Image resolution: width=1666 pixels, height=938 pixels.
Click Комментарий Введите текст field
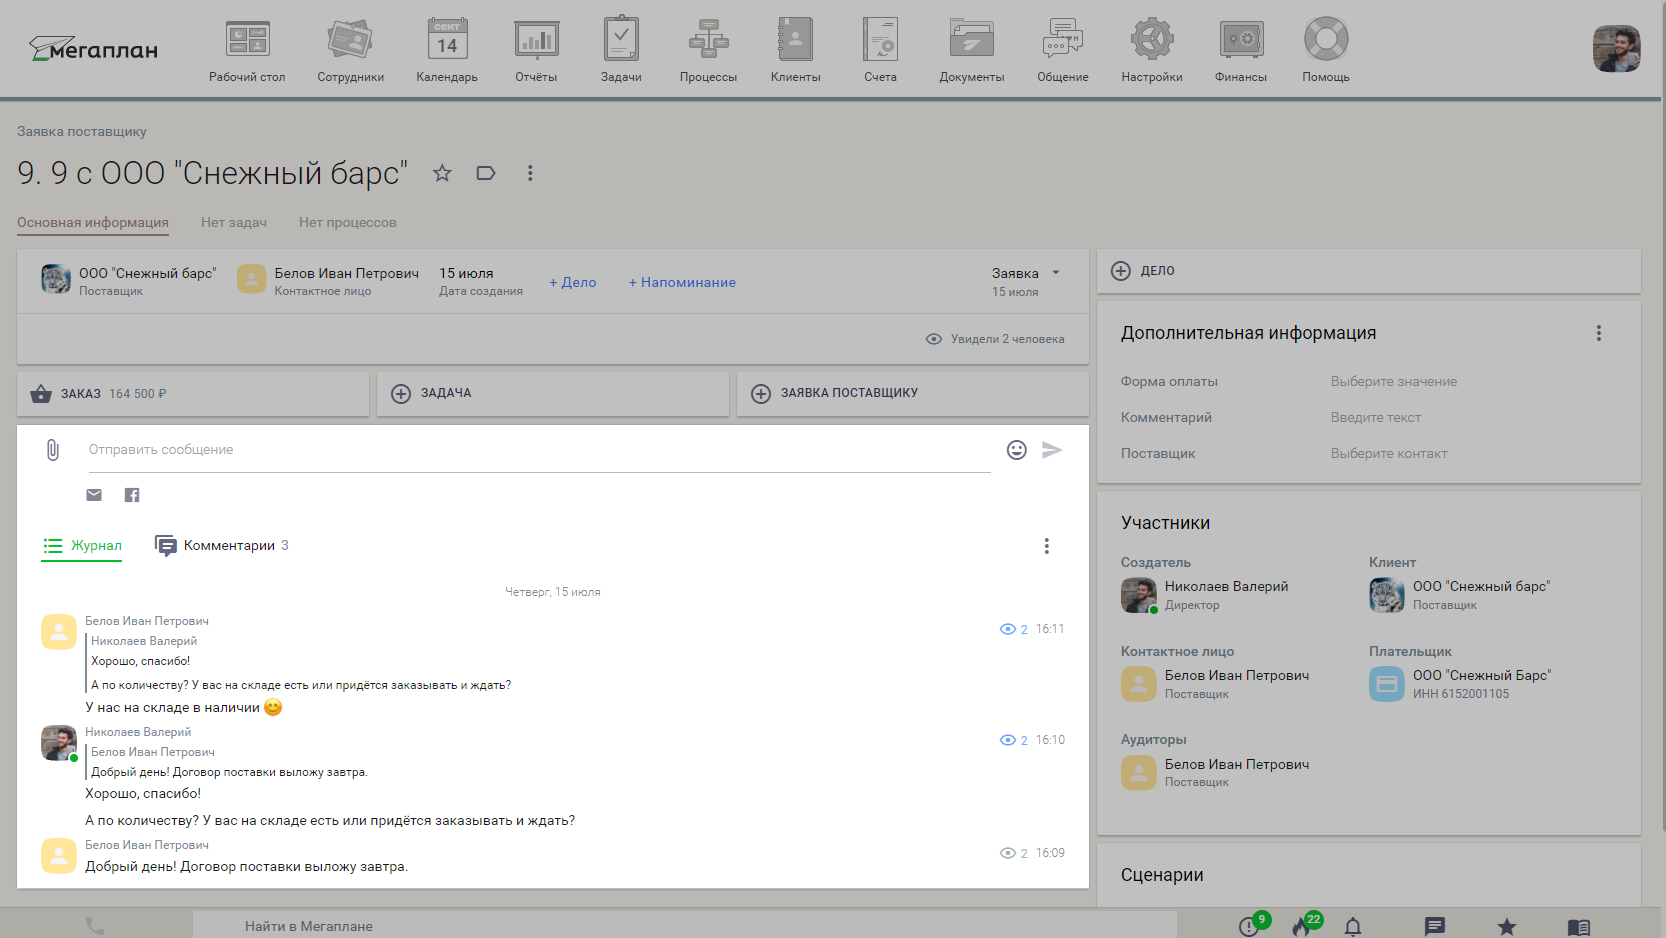click(x=1376, y=418)
